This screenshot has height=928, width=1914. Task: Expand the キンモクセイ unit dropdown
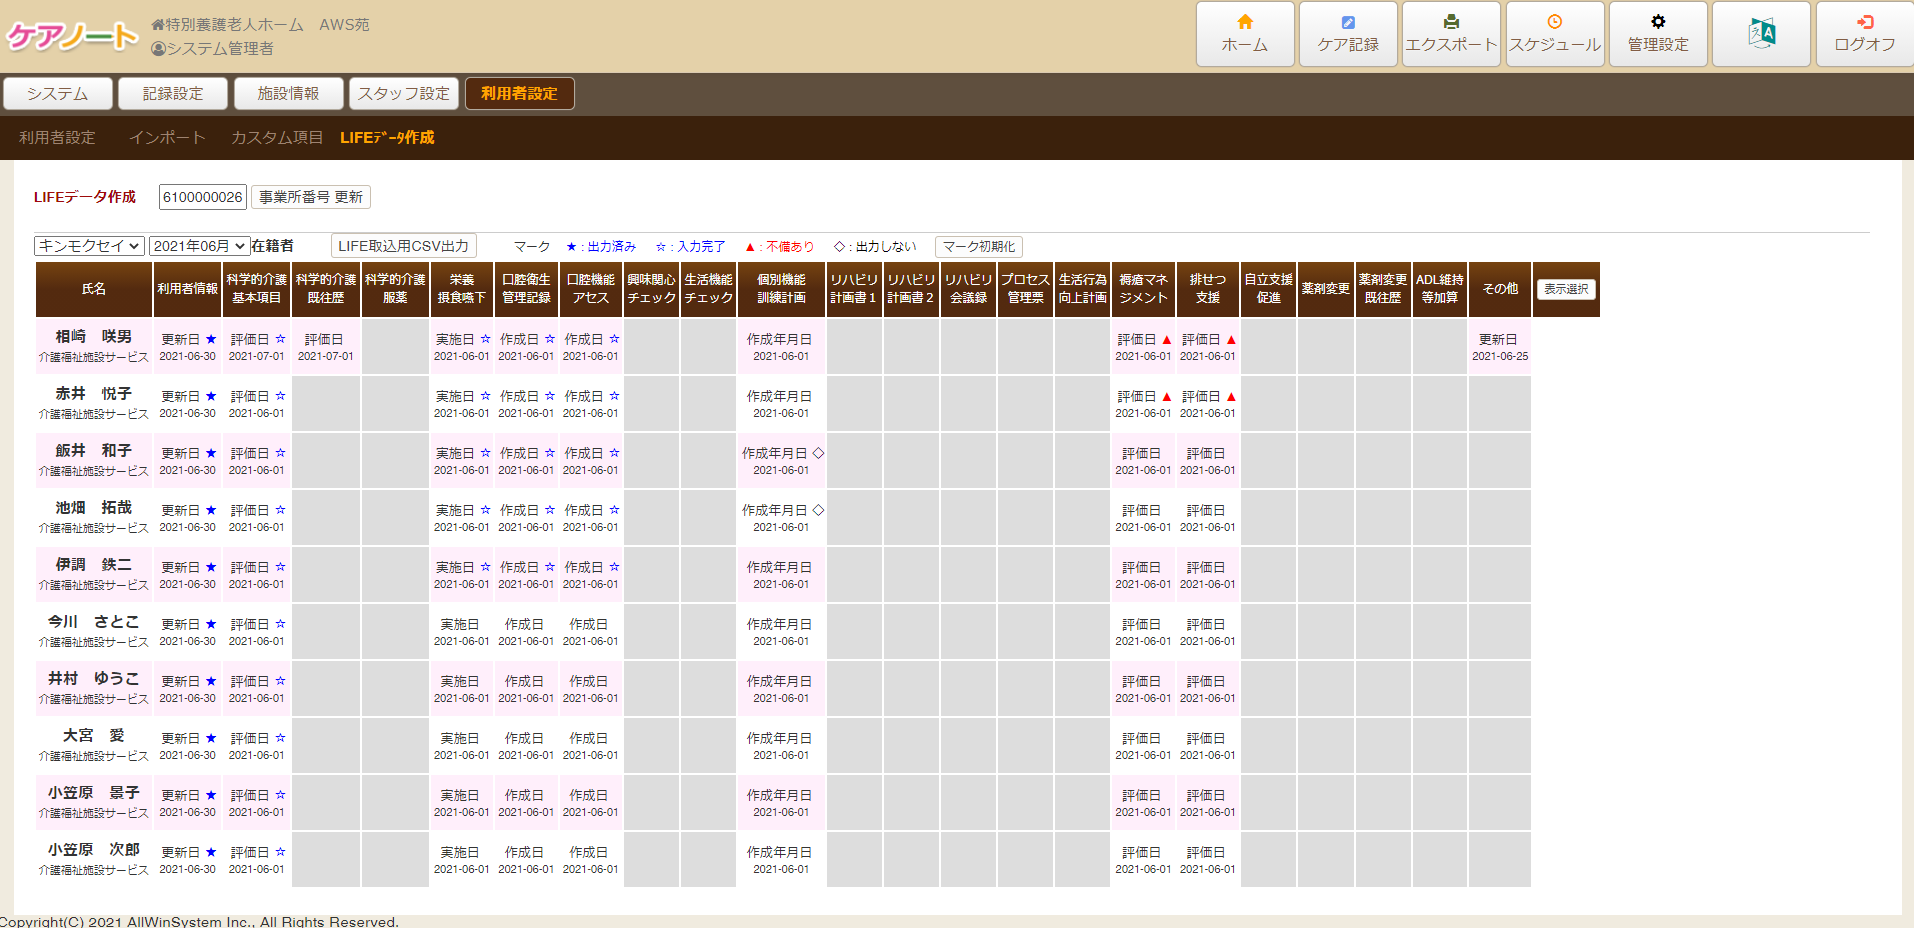89,246
